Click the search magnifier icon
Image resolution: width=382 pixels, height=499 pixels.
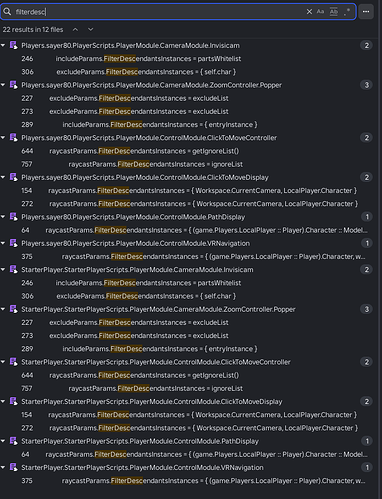point(7,12)
